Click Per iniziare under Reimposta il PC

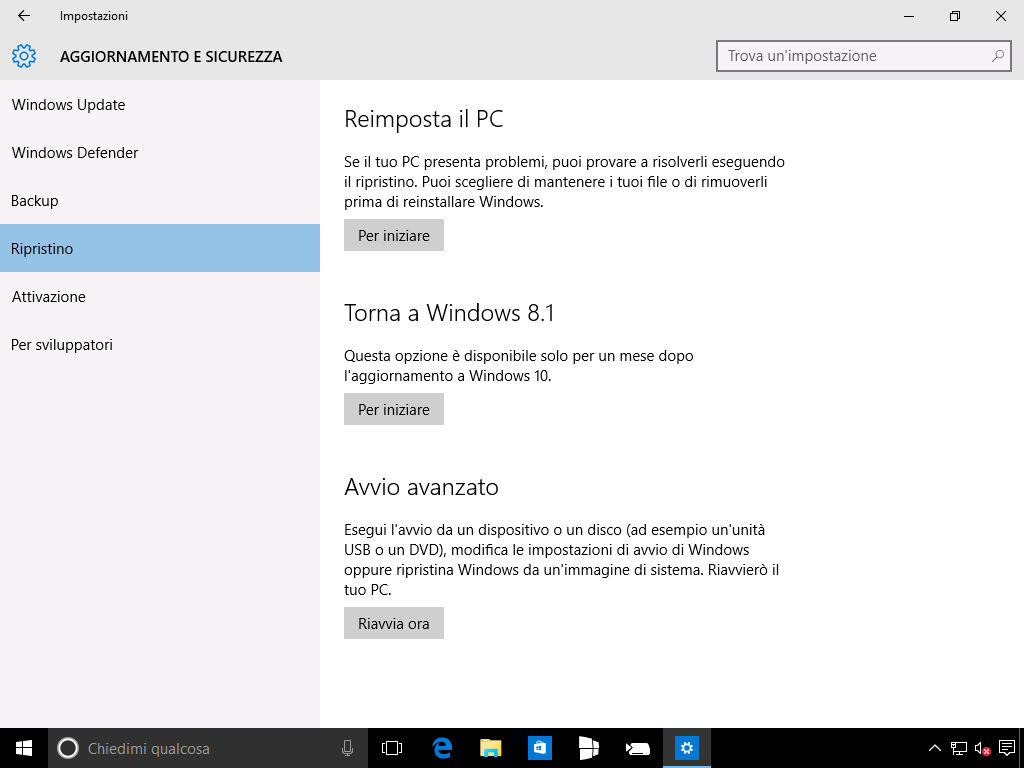(x=394, y=235)
